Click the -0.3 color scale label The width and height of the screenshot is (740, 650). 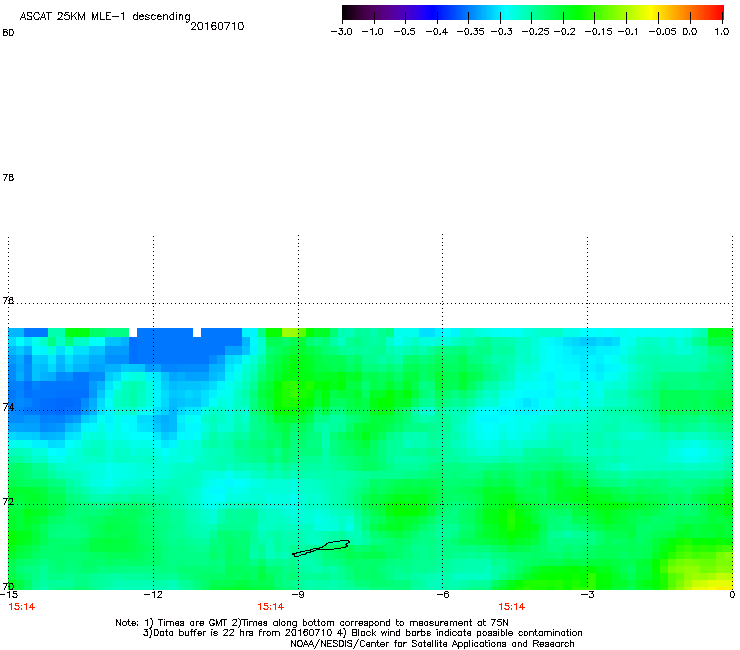[501, 32]
